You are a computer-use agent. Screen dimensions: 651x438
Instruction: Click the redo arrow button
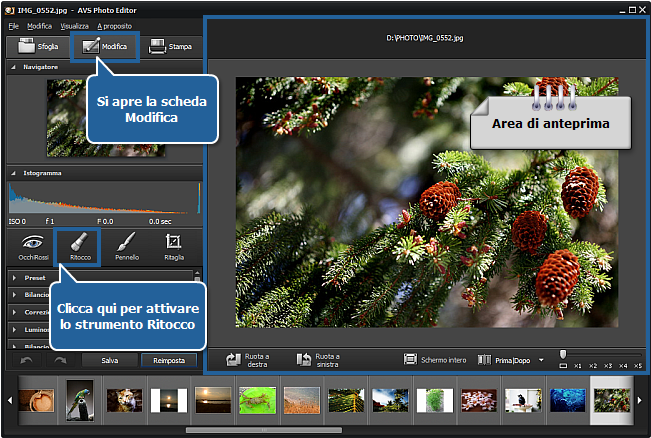[59, 360]
